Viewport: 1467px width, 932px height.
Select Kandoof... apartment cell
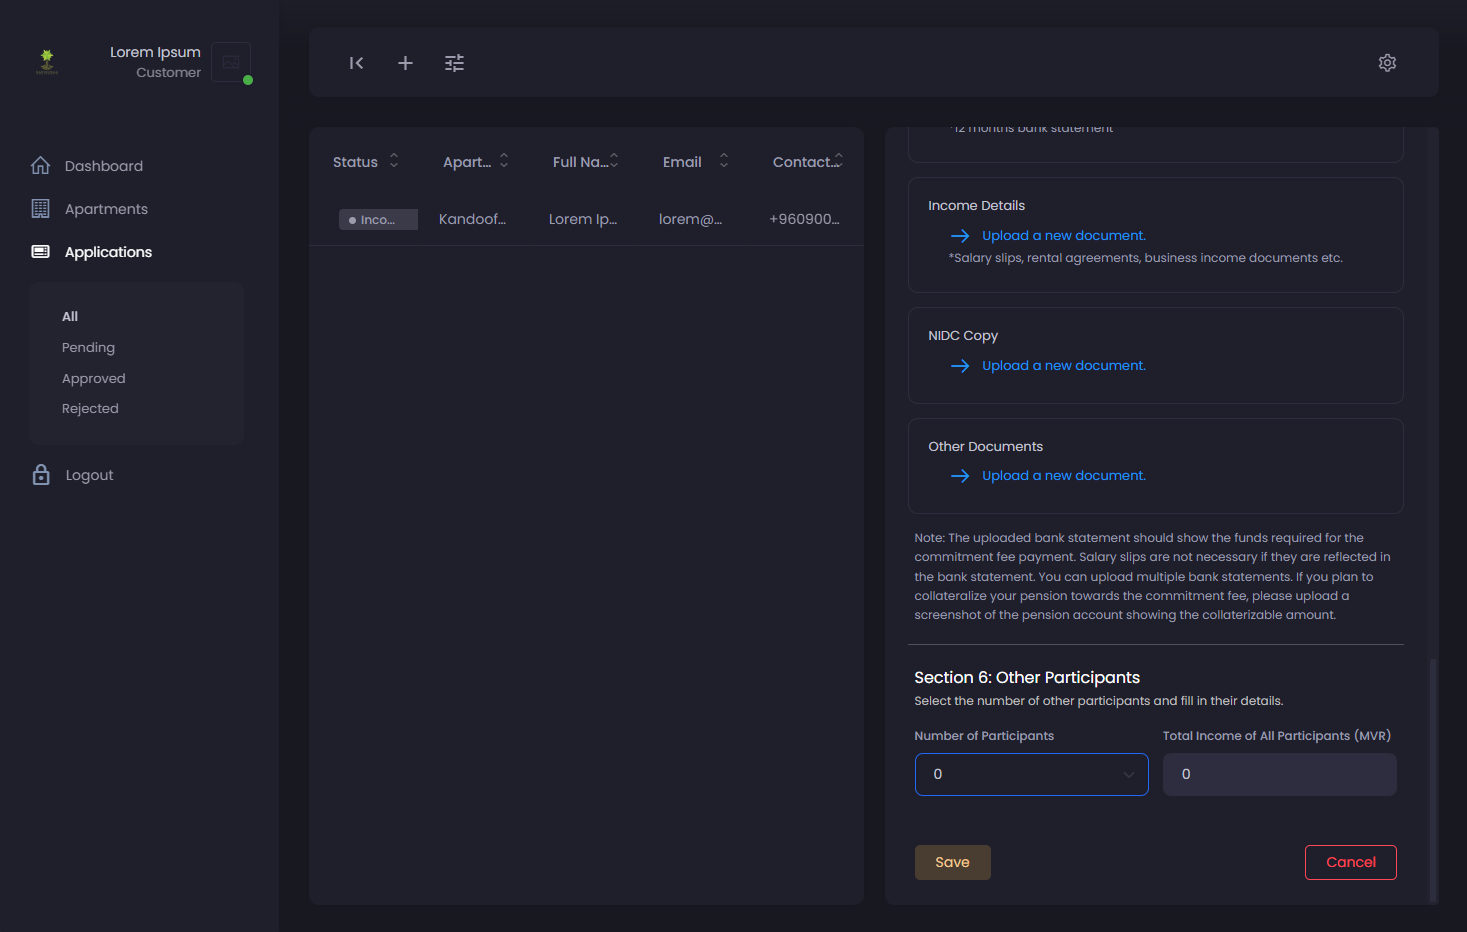(472, 219)
